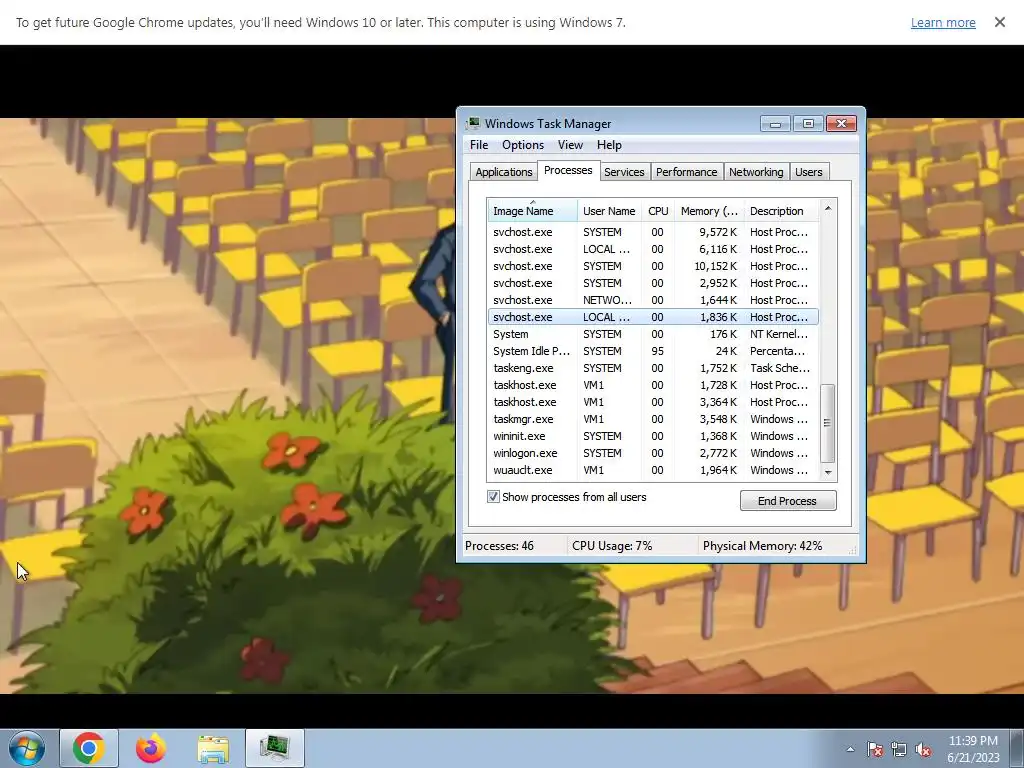The image size is (1024, 768).
Task: Select the System Idle Process row
Action: click(x=653, y=351)
